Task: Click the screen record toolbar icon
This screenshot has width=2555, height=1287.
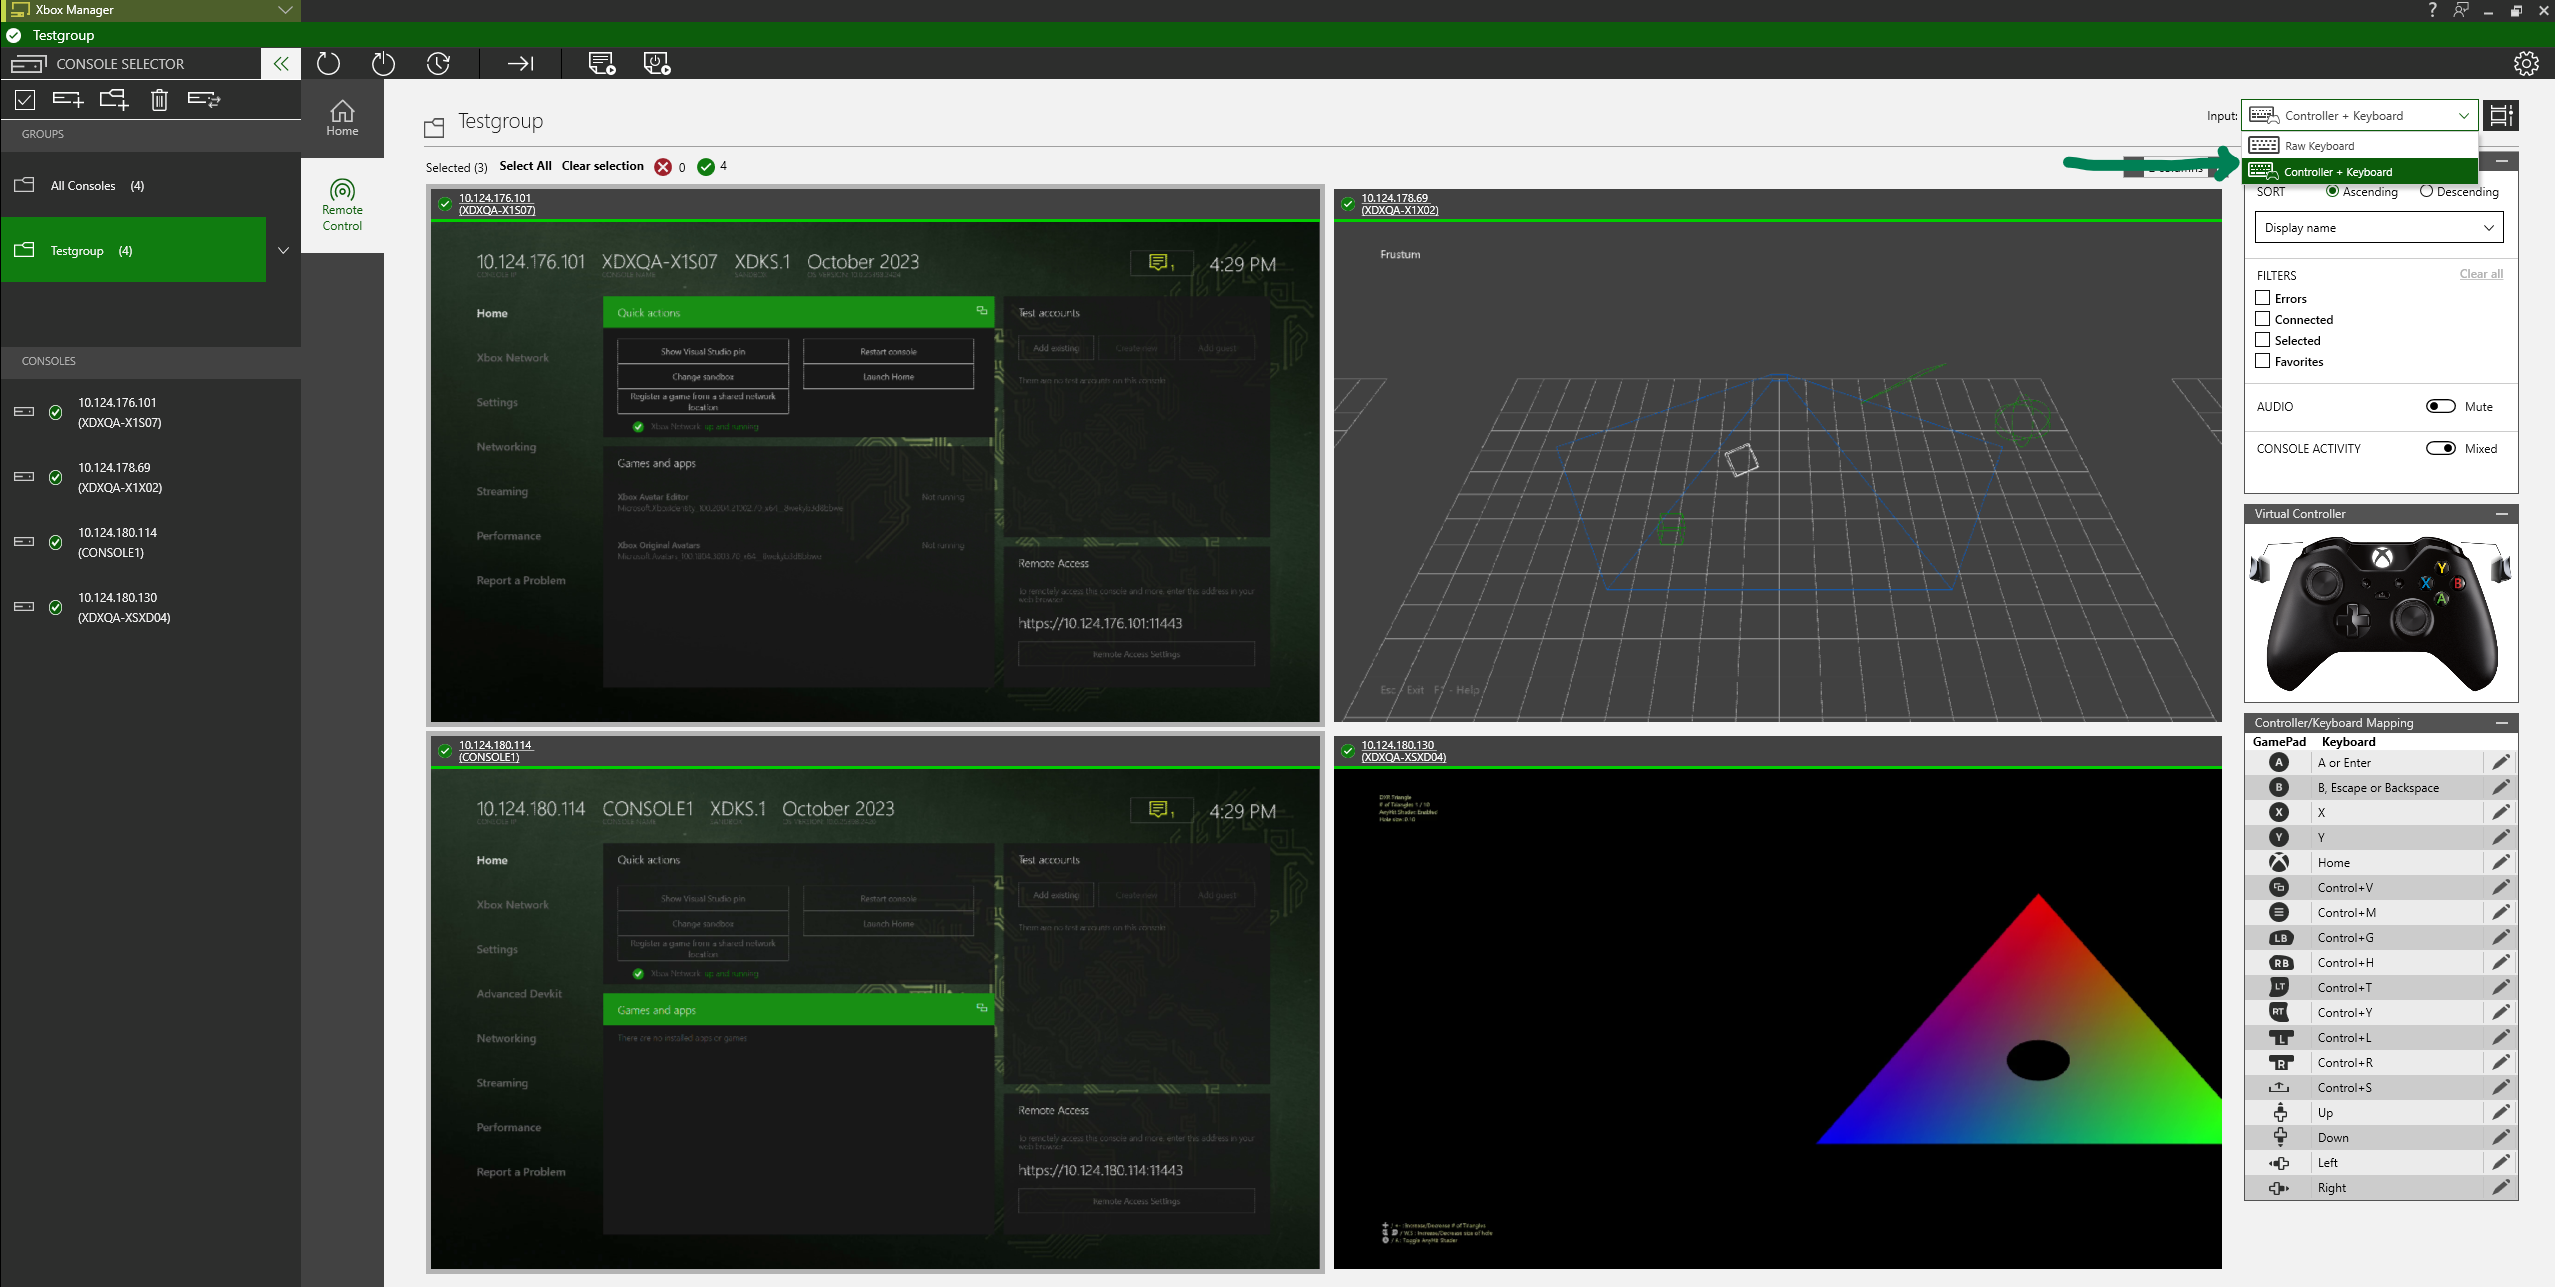Action: click(657, 64)
